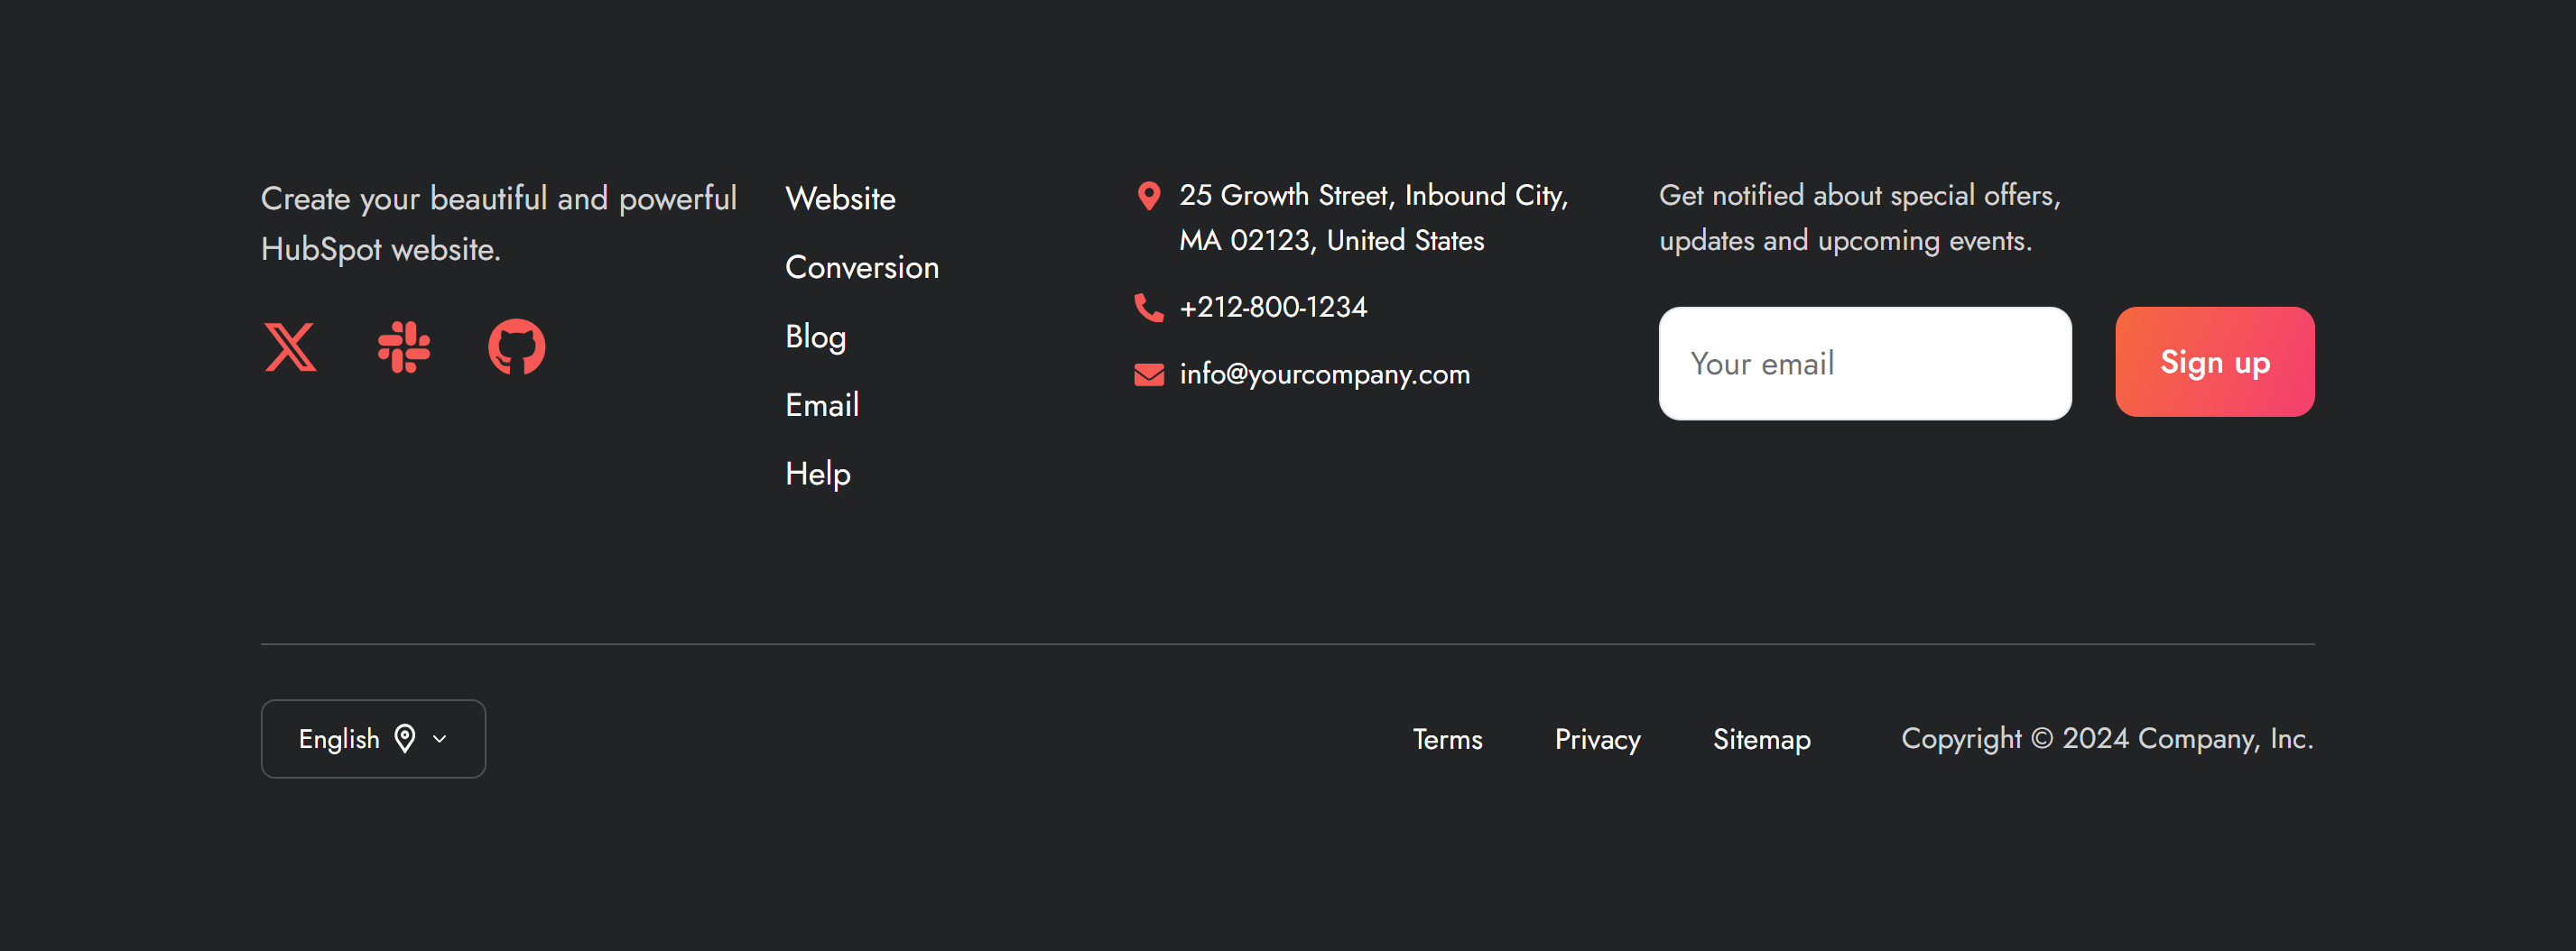This screenshot has height=951, width=2576.
Task: Open the Sitemap link
Action: pyautogui.click(x=1761, y=739)
